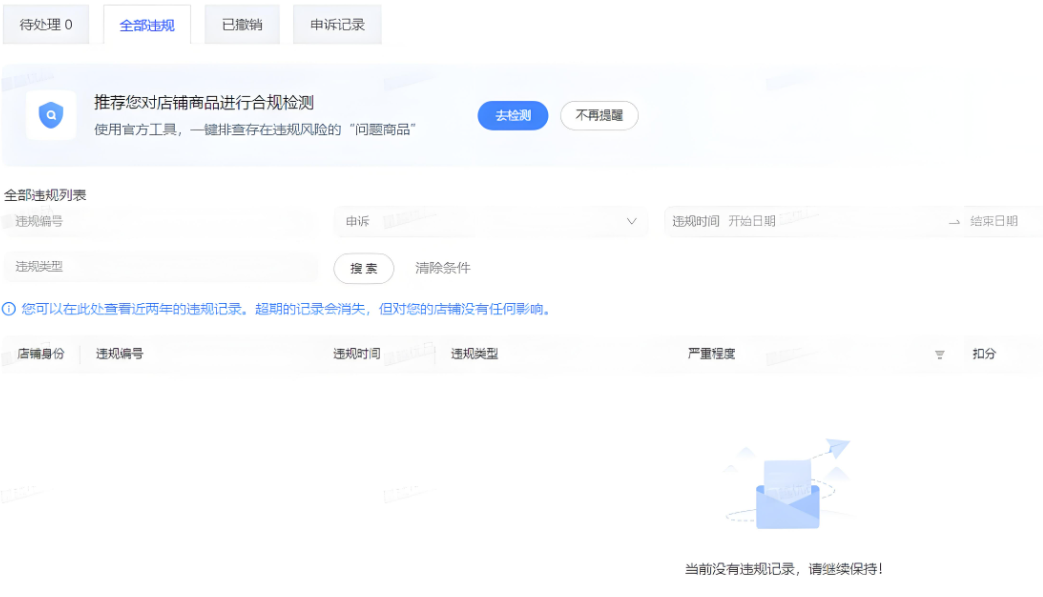Click the arrow between date fields
The width and height of the screenshot is (1043, 597).
954,222
